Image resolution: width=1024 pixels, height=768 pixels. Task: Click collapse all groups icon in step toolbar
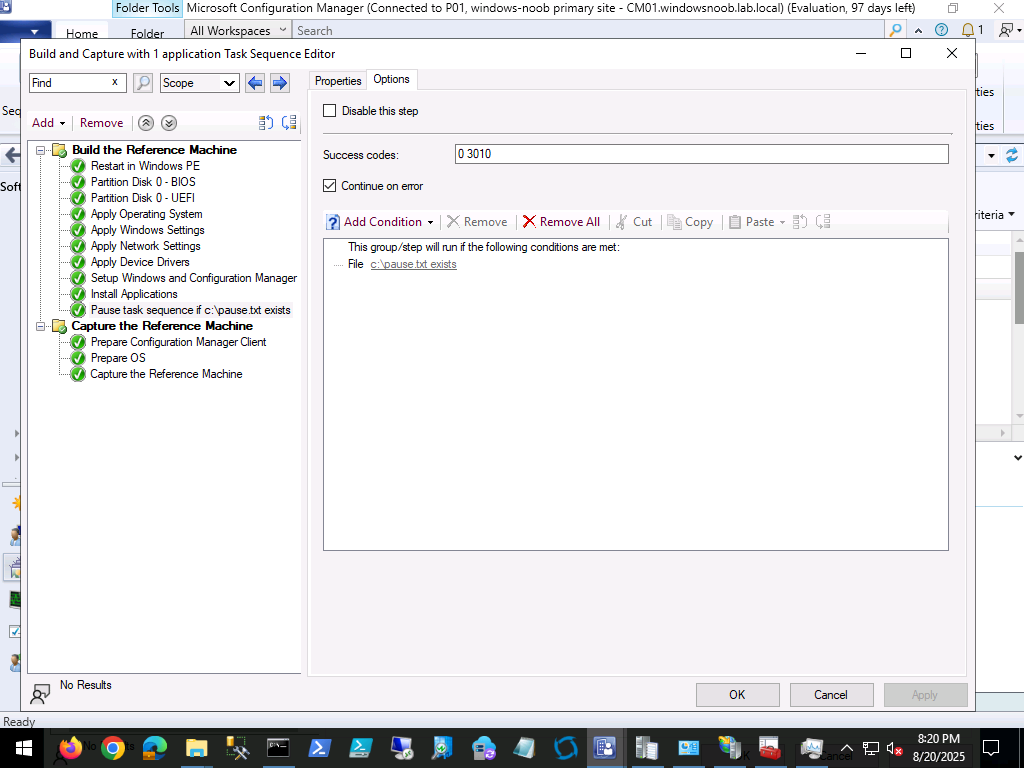289,123
